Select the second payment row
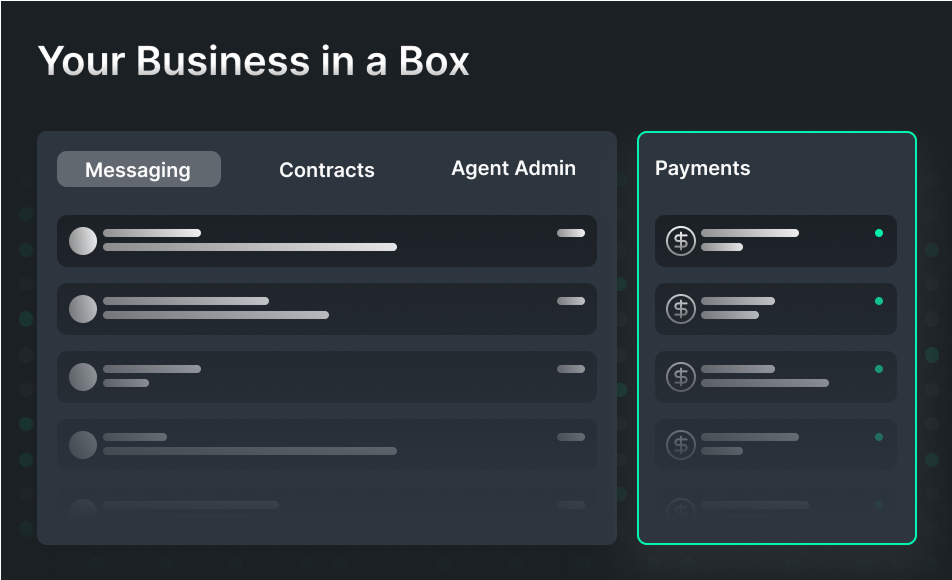Screen dimensions: 952x580 click(x=776, y=309)
